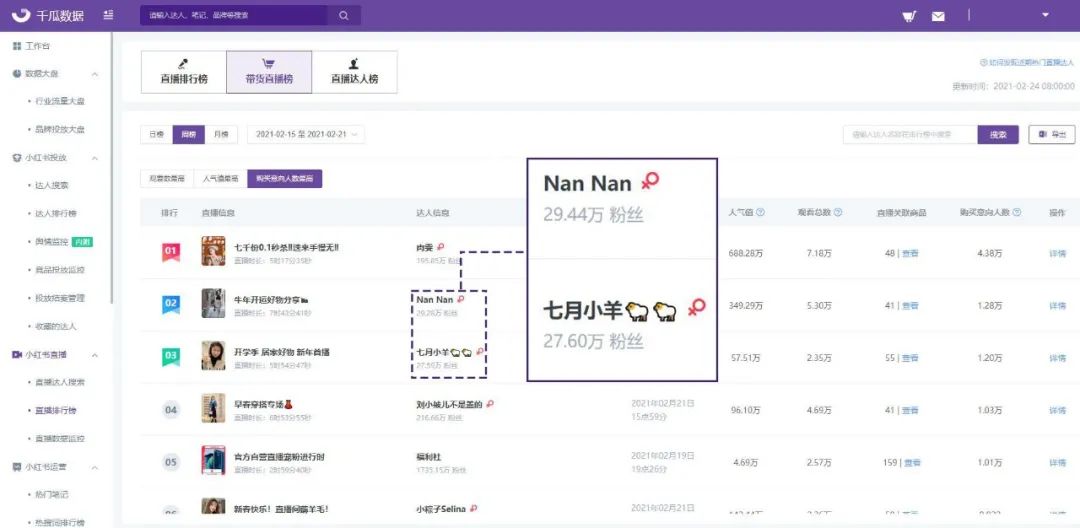Click the green 03 rank badge
This screenshot has height=528, width=1080.
(x=171, y=357)
